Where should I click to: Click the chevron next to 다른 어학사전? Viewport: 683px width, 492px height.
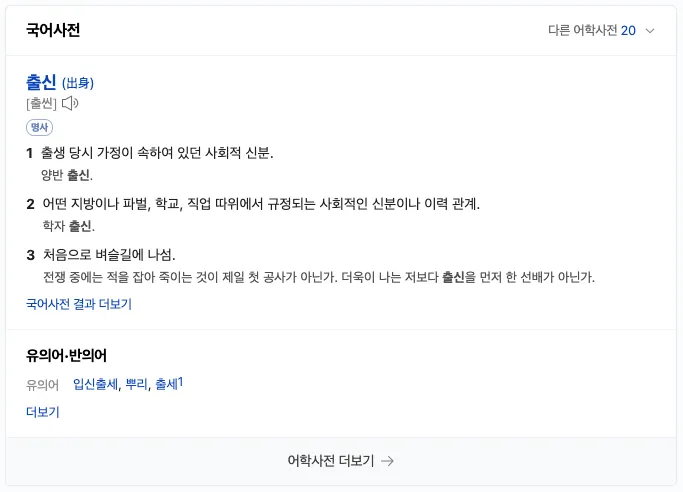point(650,31)
